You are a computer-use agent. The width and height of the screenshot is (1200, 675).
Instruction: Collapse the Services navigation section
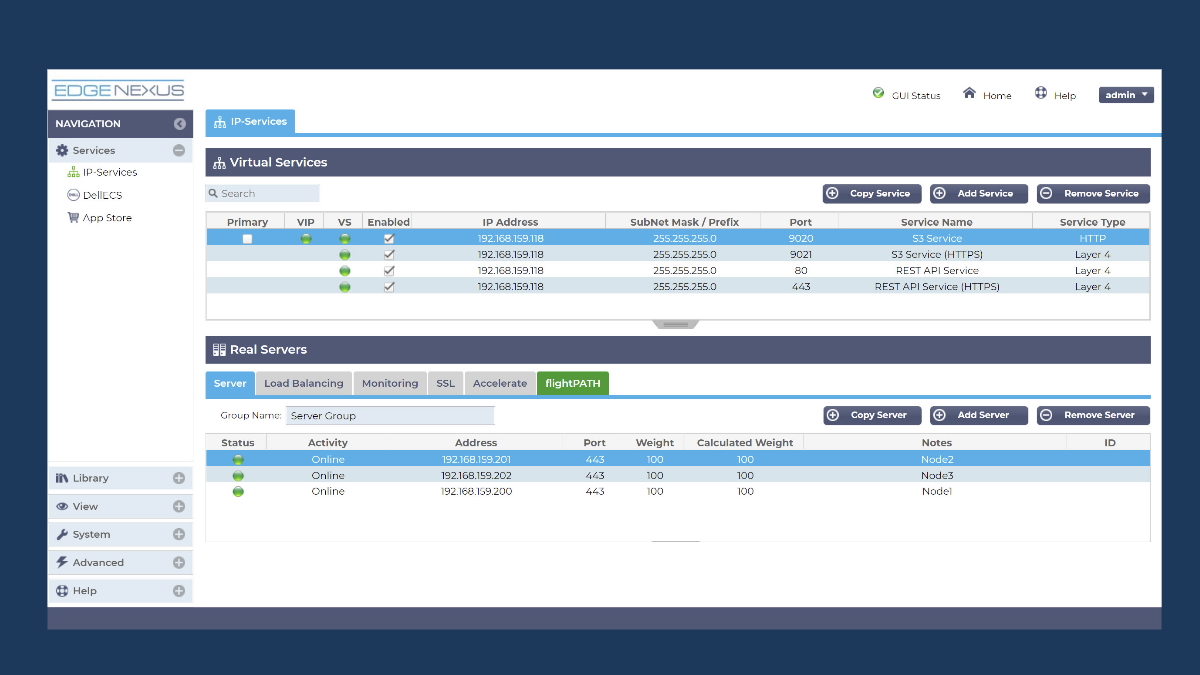click(178, 149)
